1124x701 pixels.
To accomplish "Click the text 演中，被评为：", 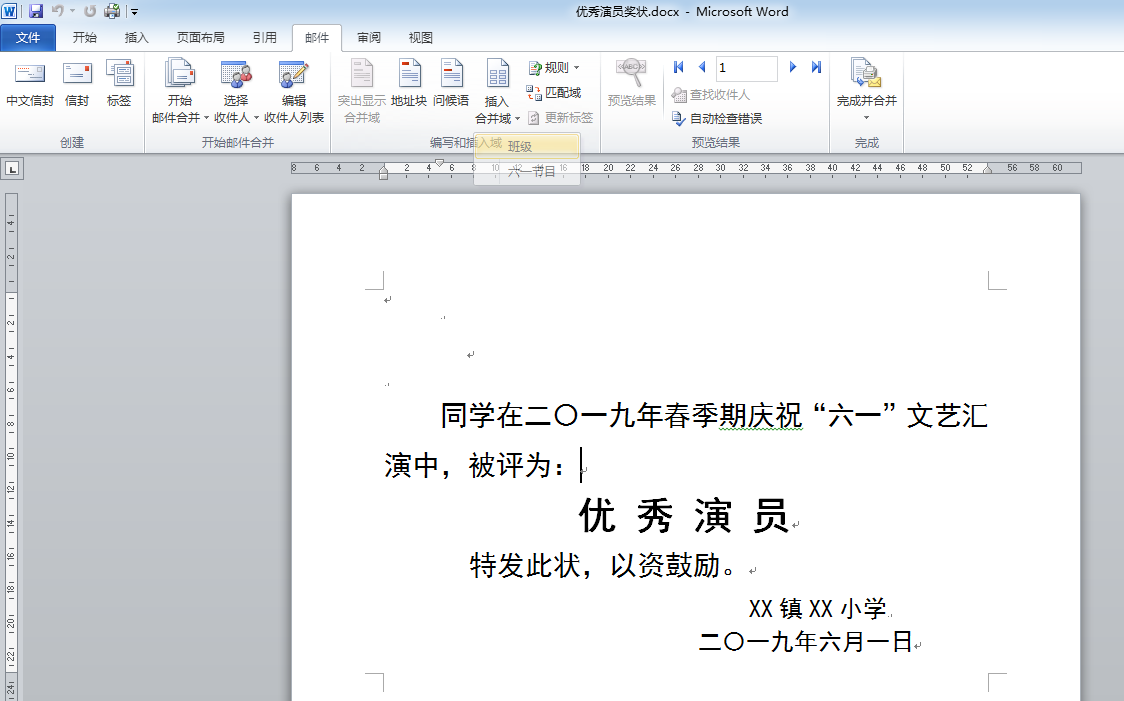I will (x=475, y=465).
